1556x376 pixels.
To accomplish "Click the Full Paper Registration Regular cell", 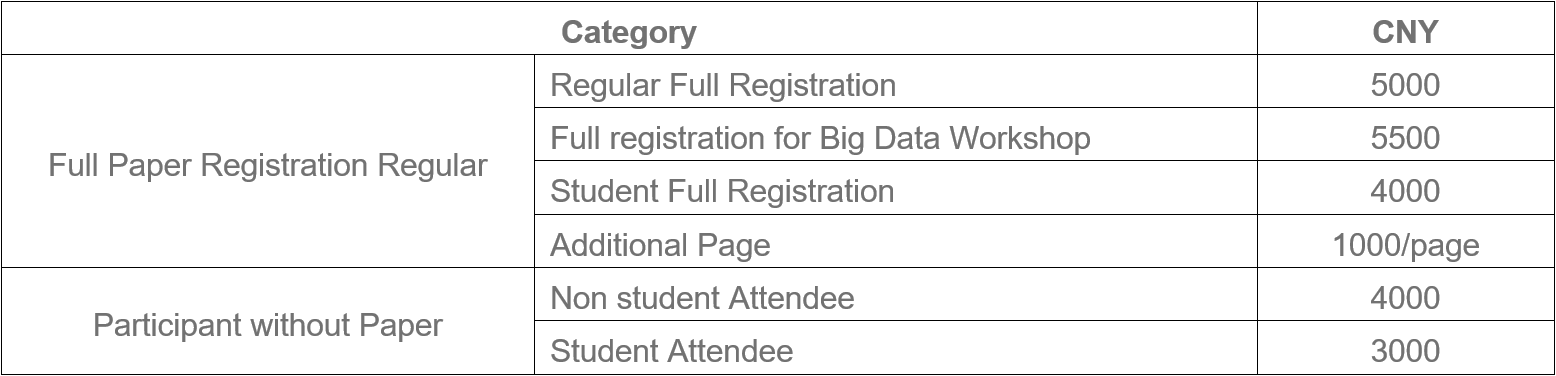I will pyautogui.click(x=268, y=165).
